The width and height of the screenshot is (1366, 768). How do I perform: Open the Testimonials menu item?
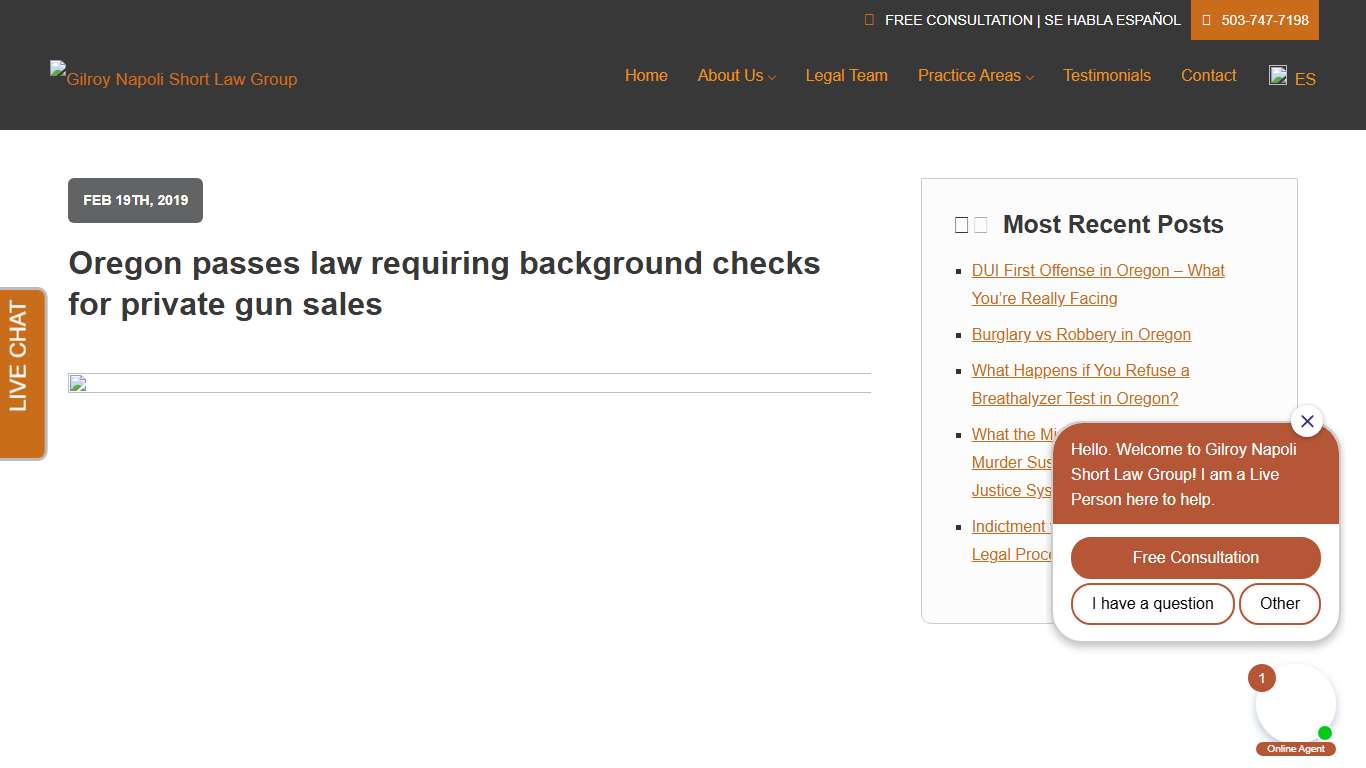(x=1107, y=75)
